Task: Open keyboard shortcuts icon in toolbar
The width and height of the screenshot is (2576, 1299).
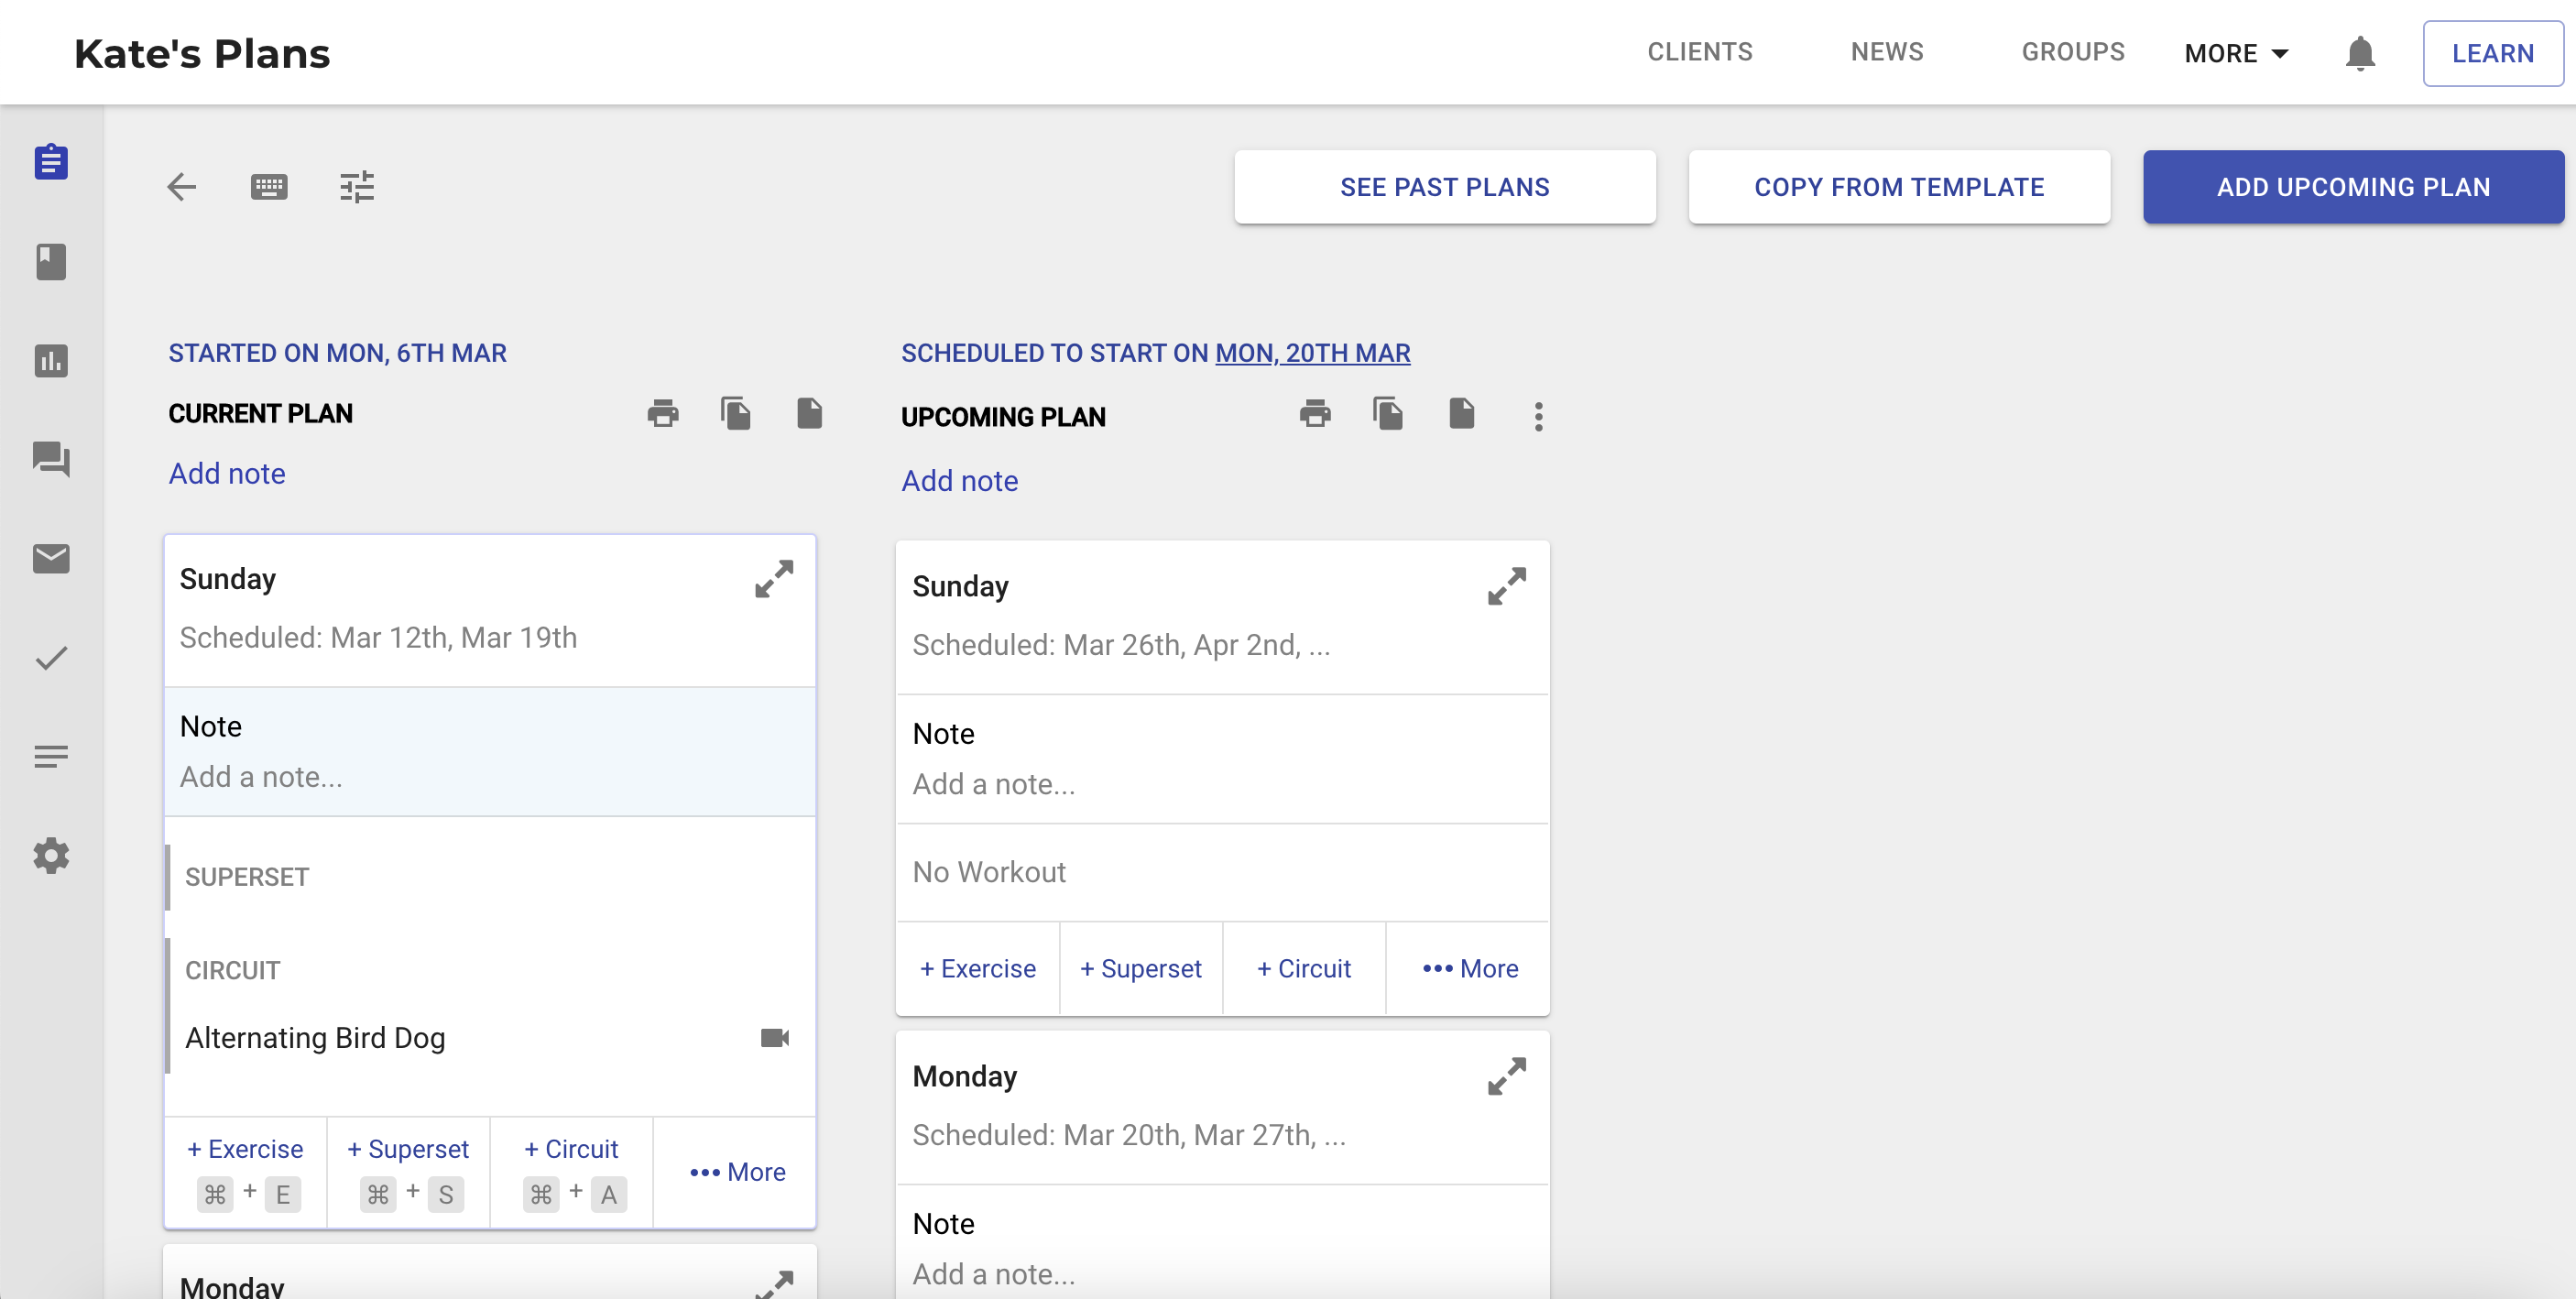Action: click(268, 187)
